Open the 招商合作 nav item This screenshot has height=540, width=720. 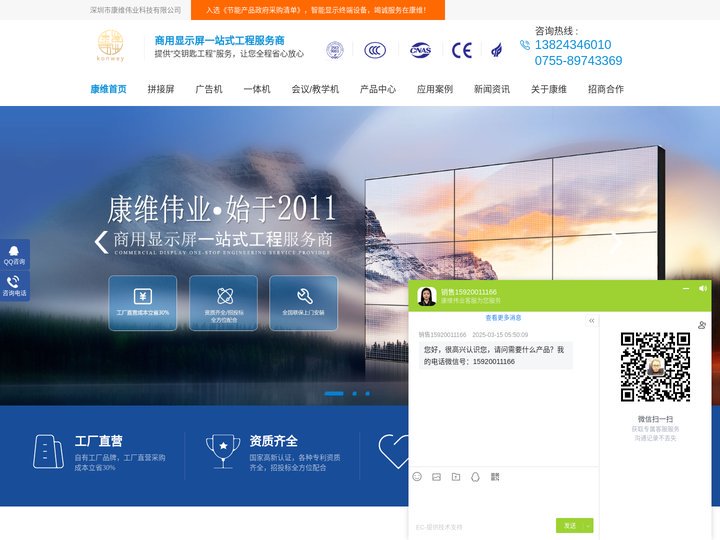[x=606, y=89]
